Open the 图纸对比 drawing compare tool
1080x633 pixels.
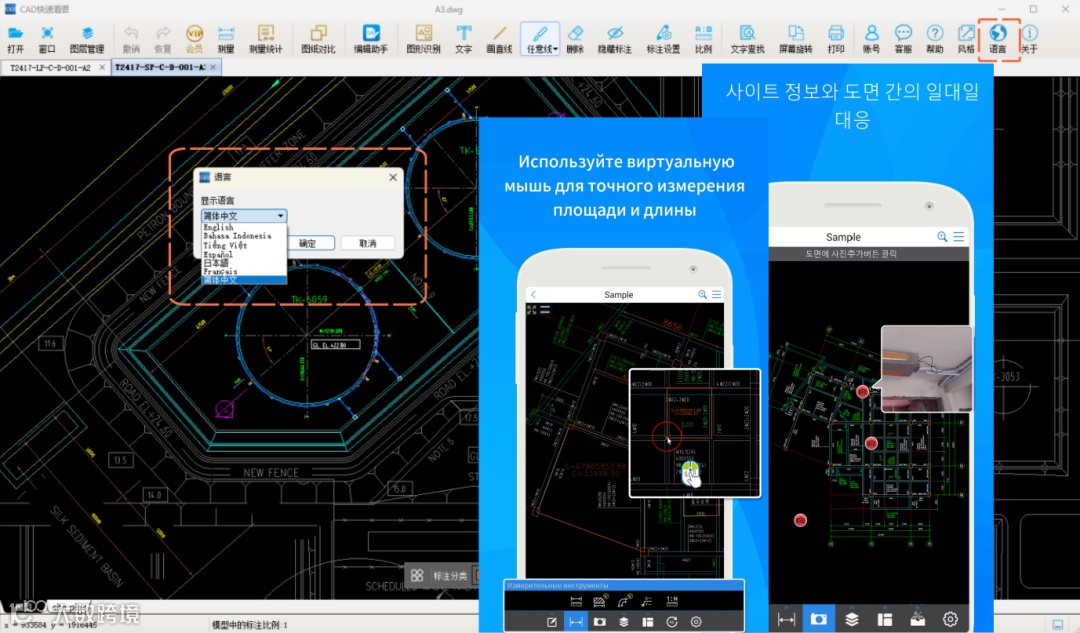(318, 39)
